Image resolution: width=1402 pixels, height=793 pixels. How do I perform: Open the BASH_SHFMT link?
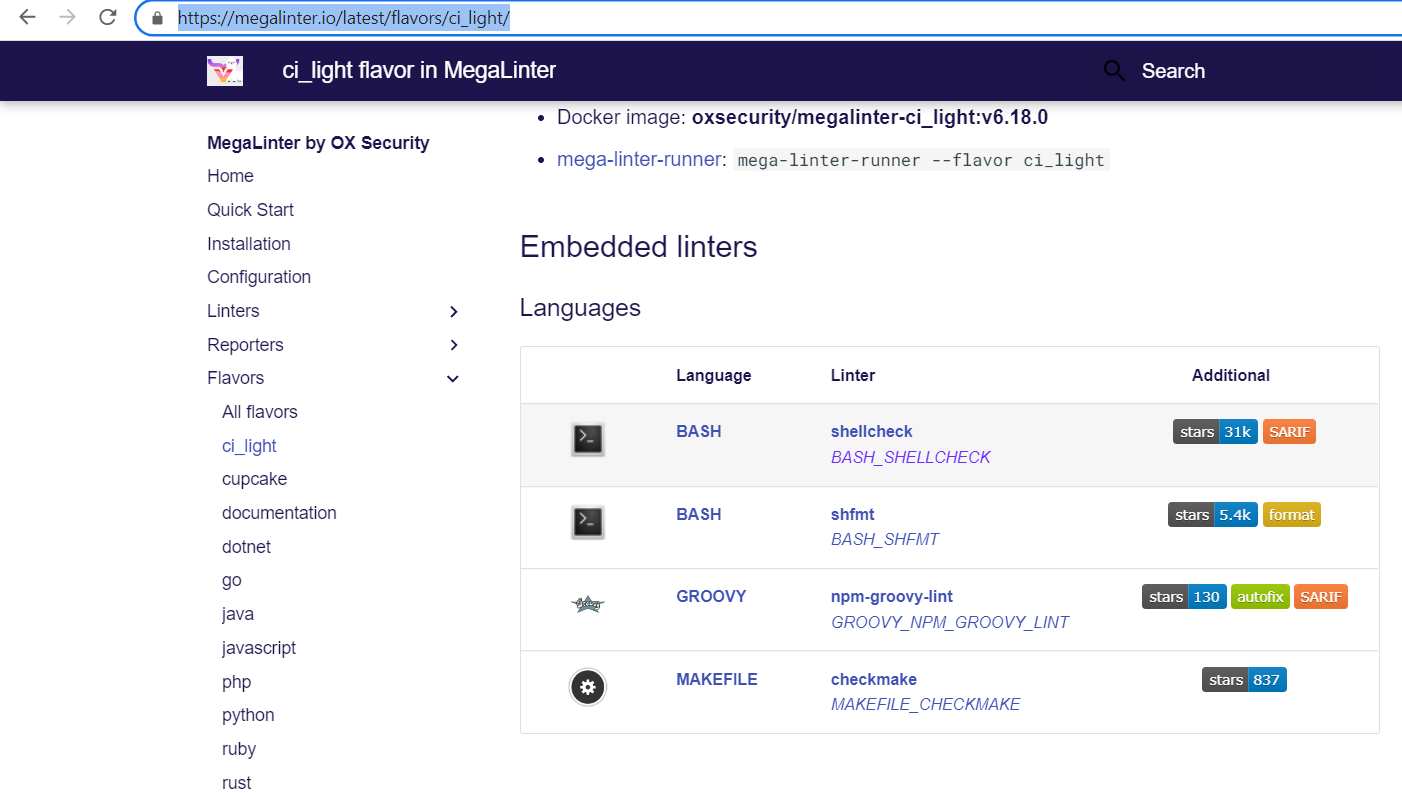[885, 540]
